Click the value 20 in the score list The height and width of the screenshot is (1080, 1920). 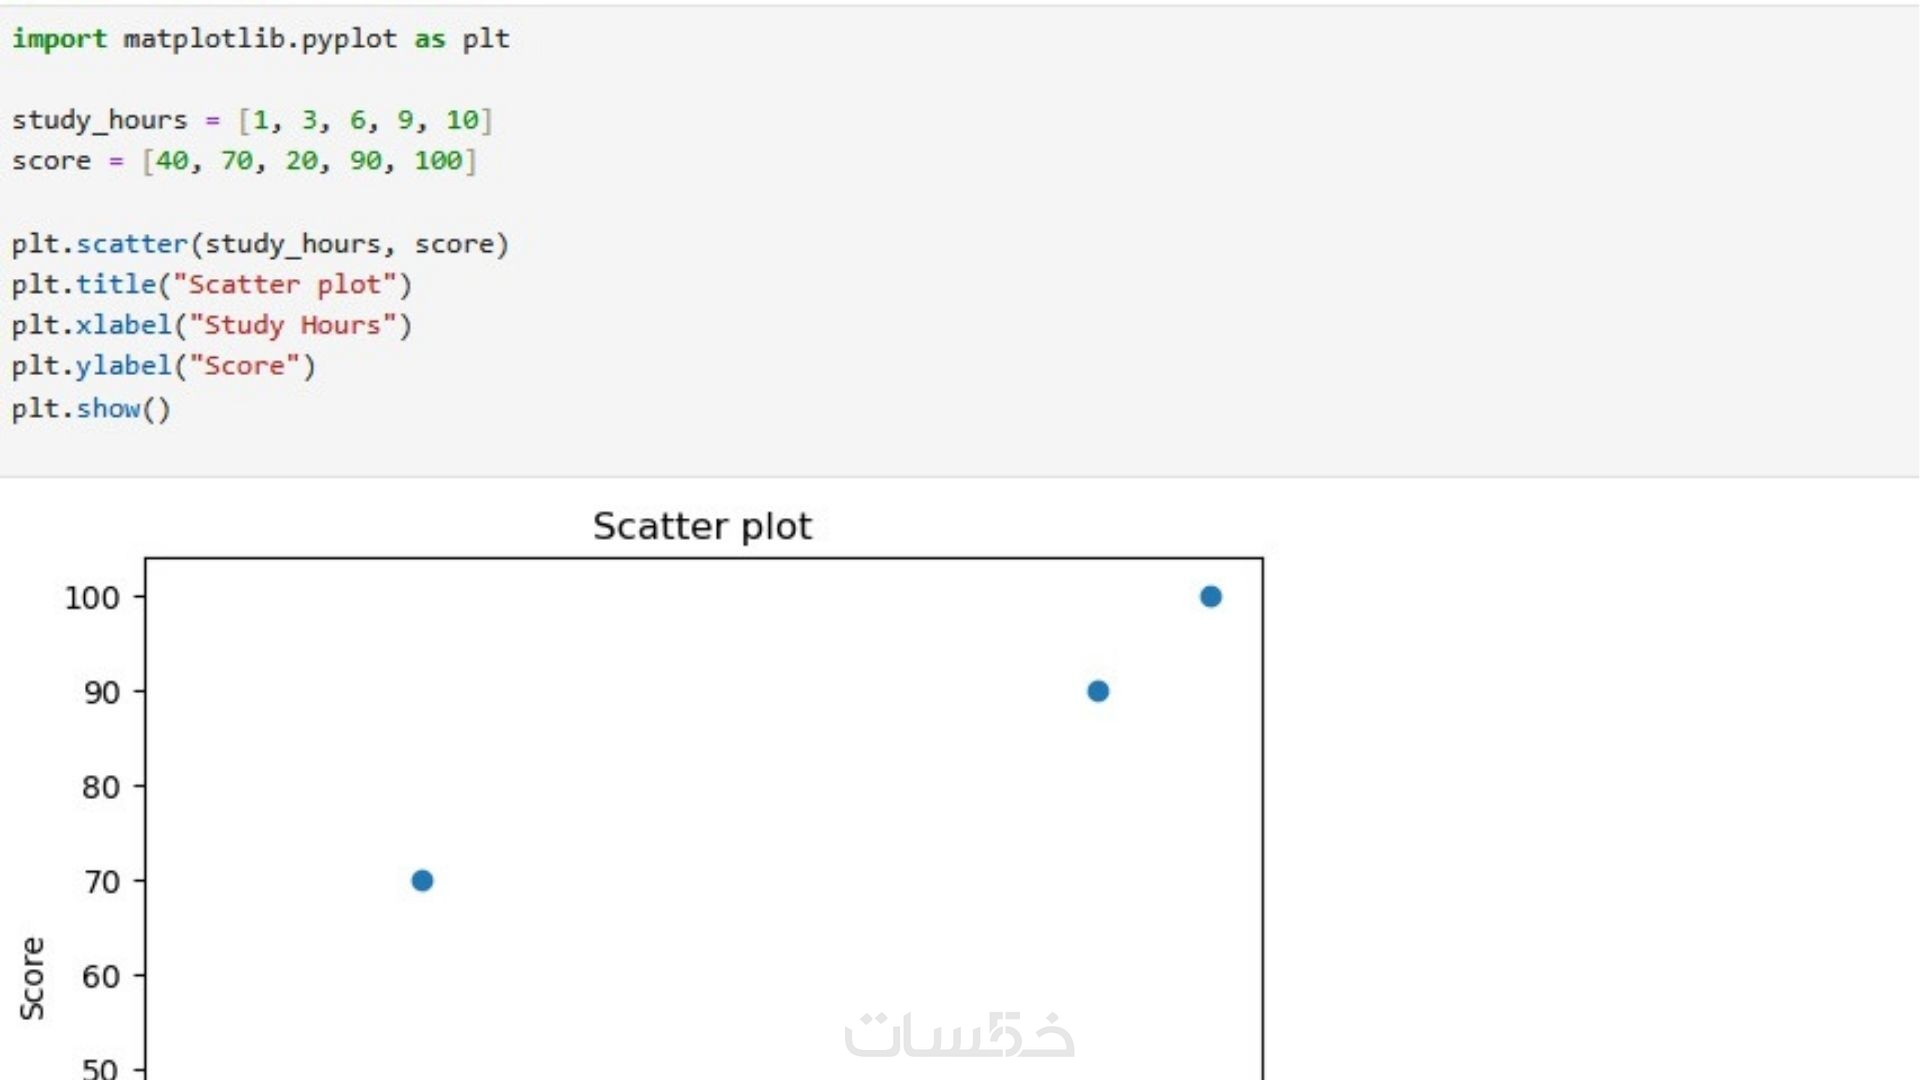point(301,161)
